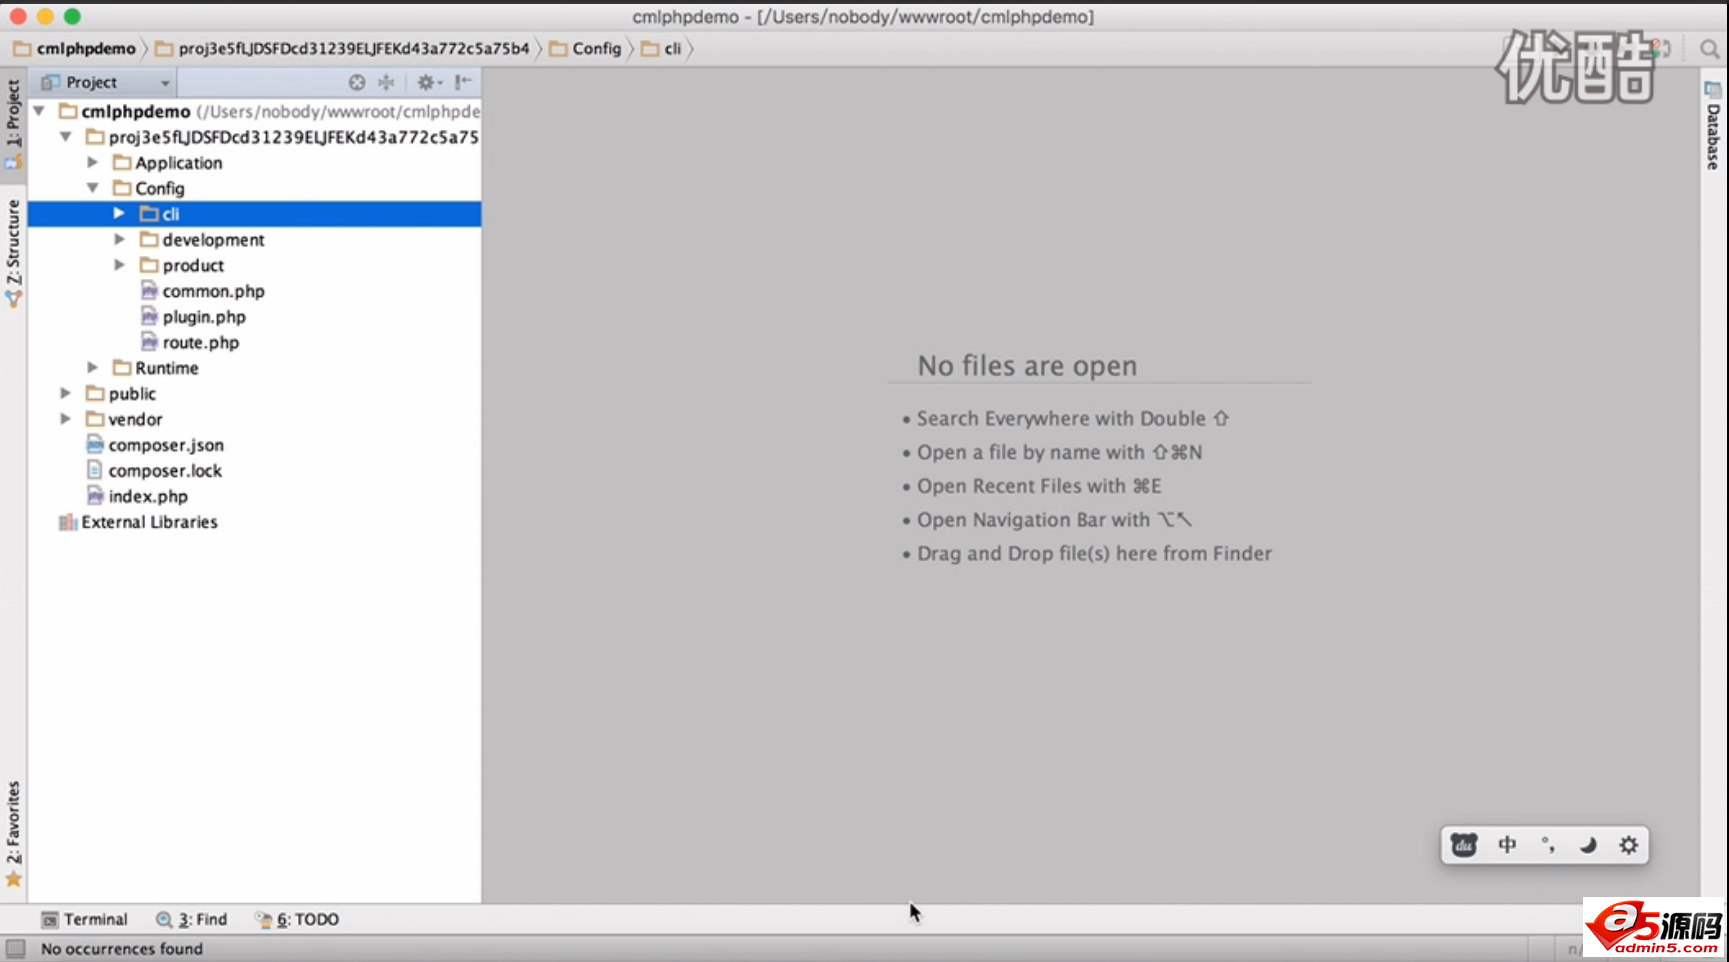Toggle the punctuation mode on the input bar
1729x962 pixels.
(1548, 845)
